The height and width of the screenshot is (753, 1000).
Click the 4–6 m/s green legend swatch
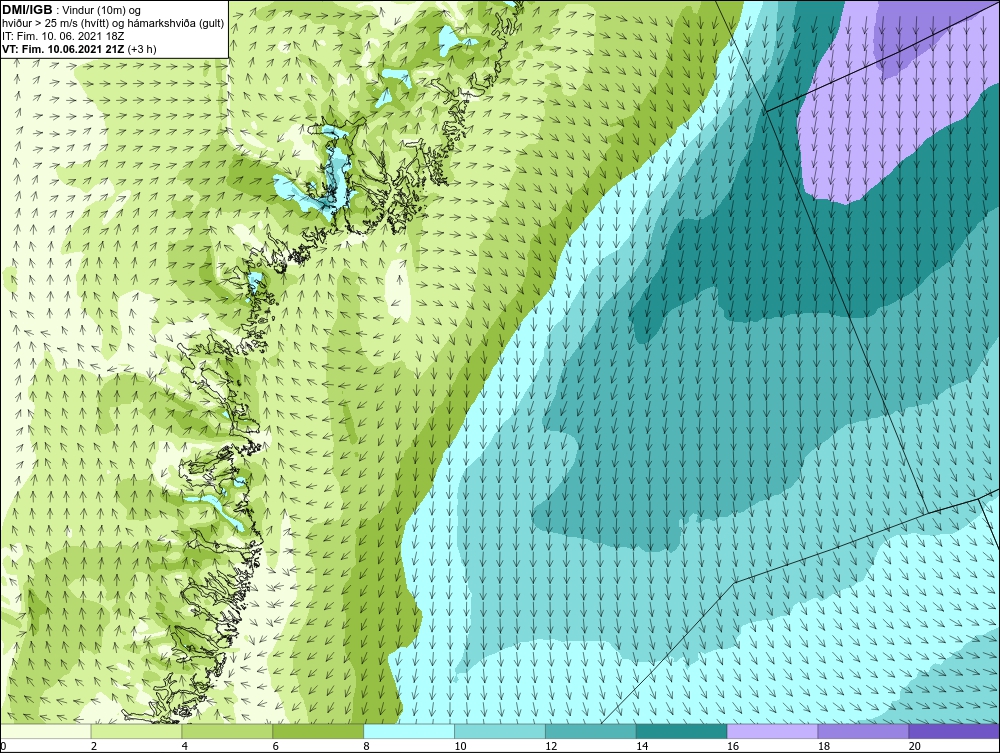[x=227, y=732]
